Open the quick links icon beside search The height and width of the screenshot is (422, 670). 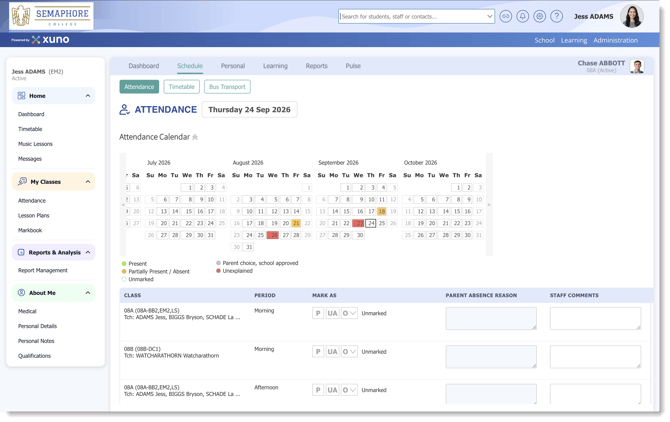coord(505,16)
